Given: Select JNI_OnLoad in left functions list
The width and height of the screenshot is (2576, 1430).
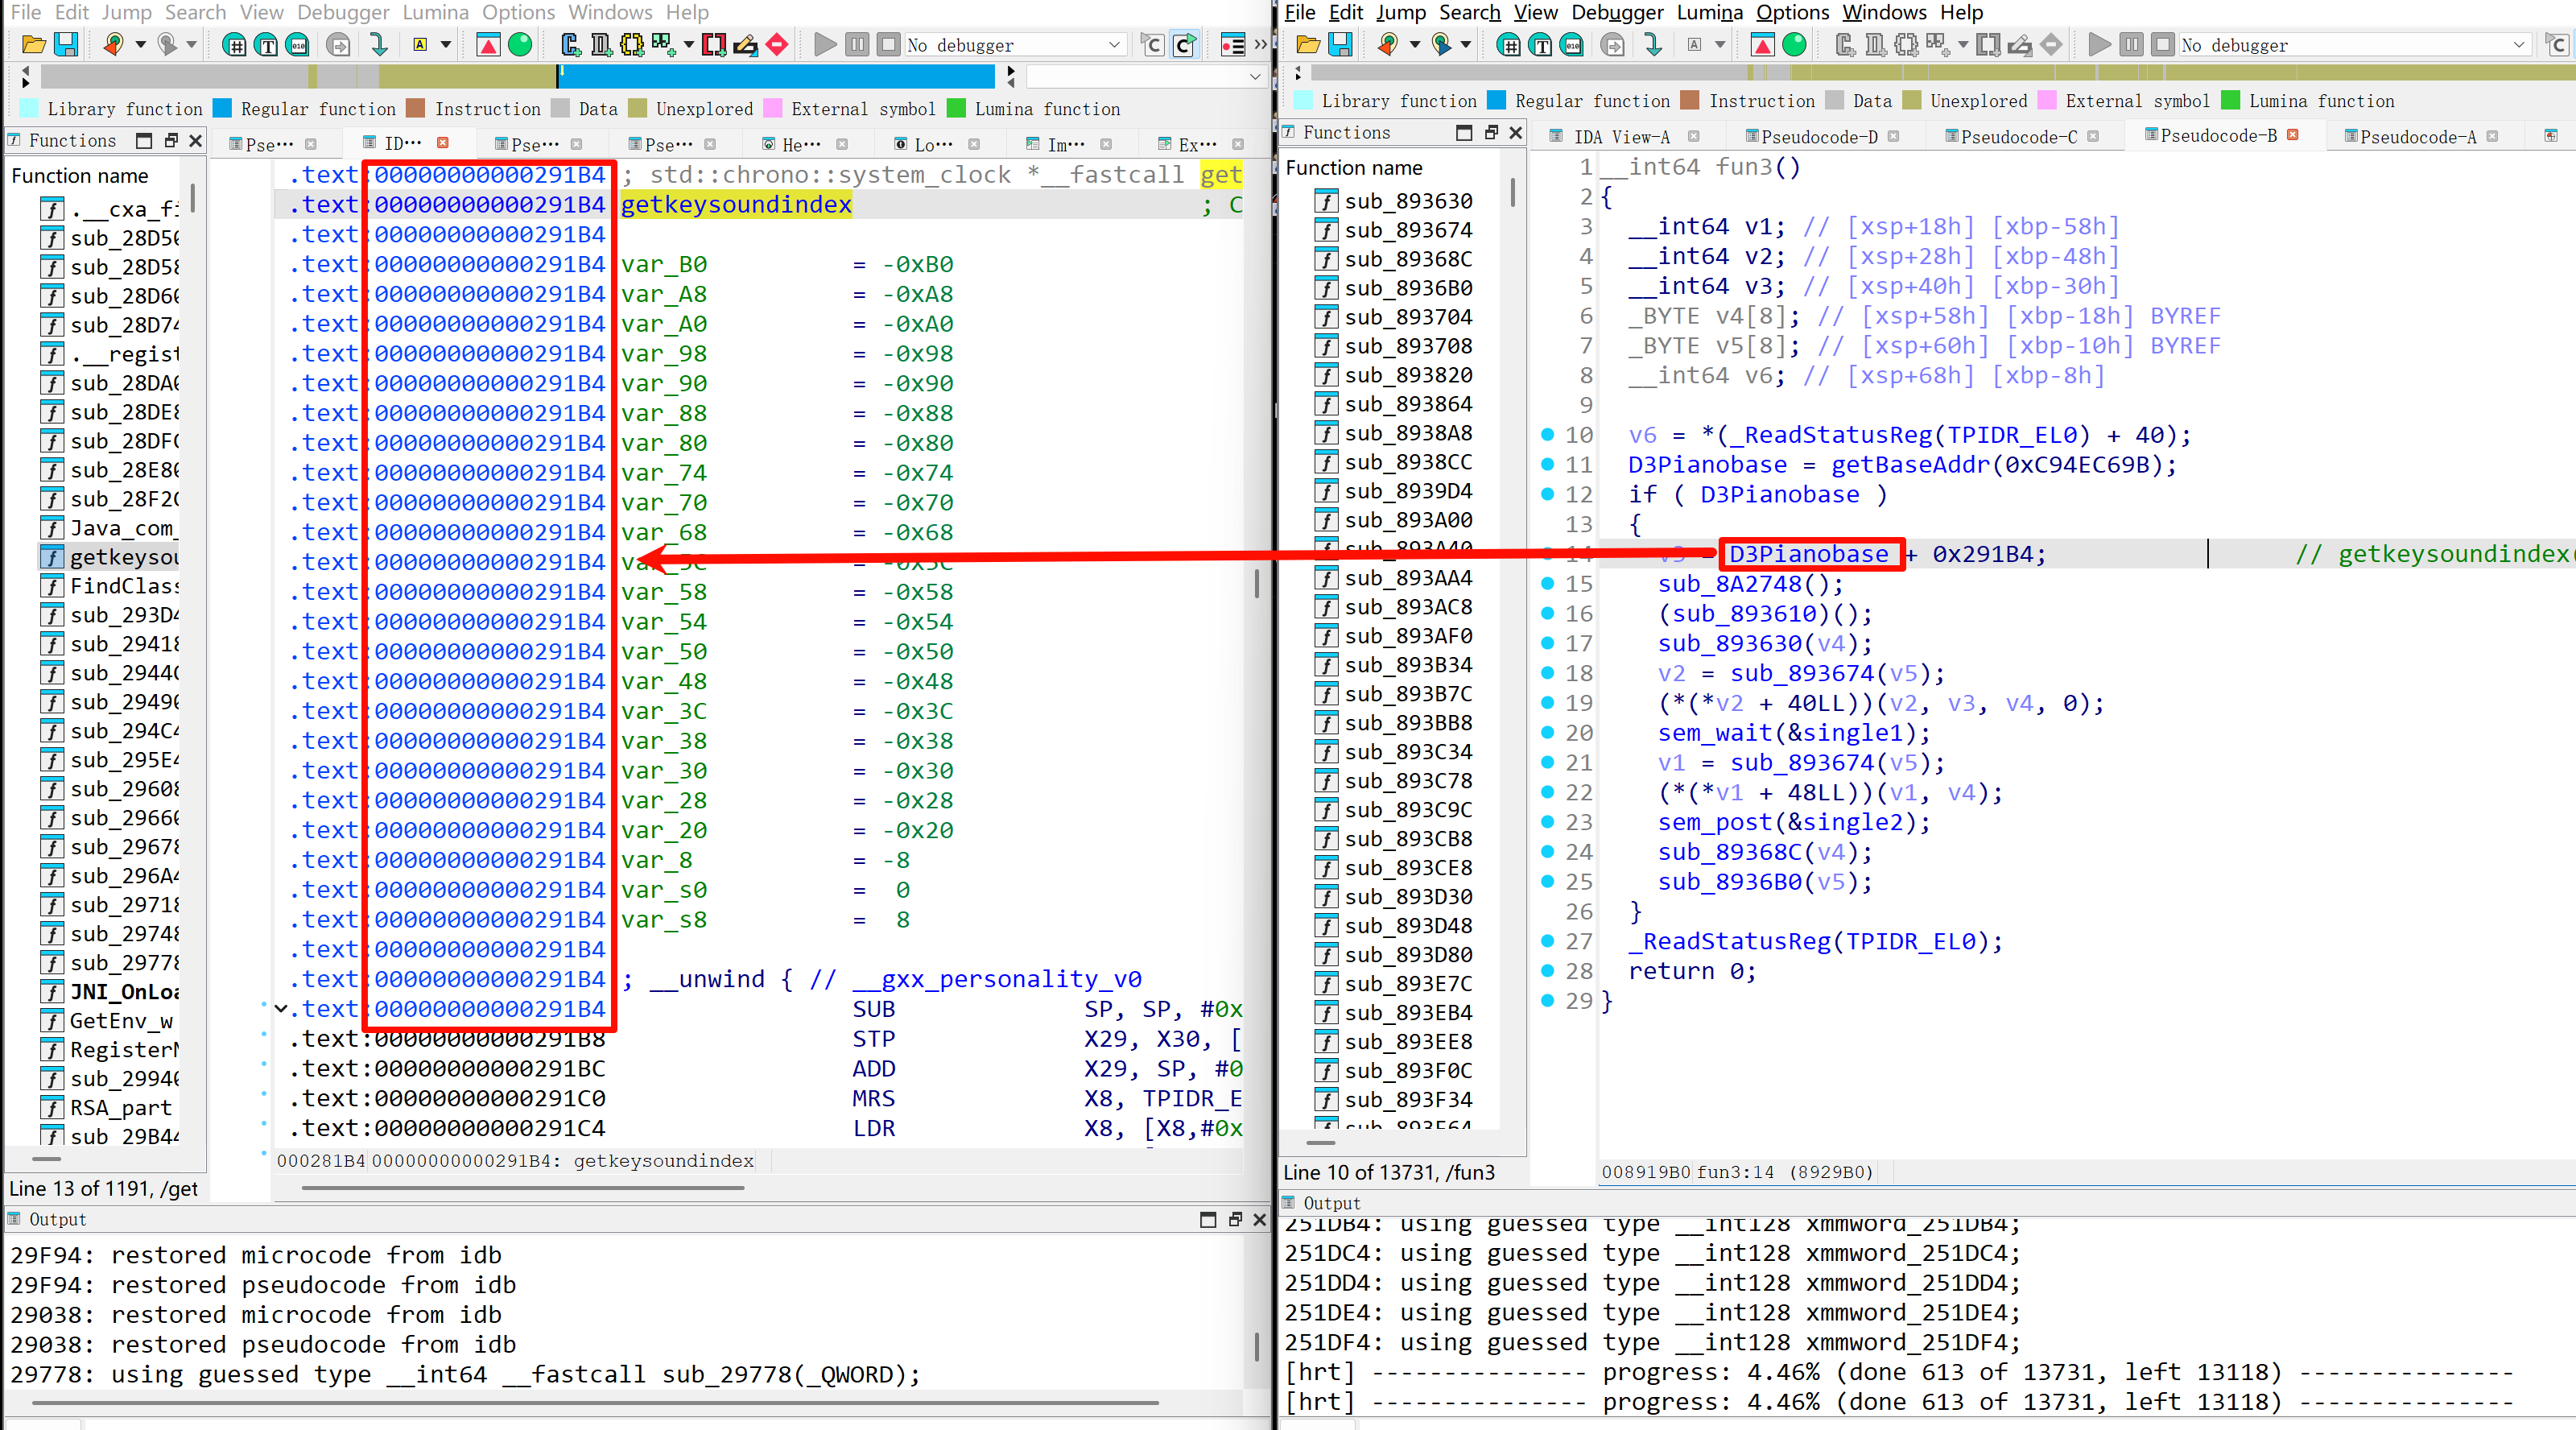Looking at the screenshot, I should click(x=124, y=992).
